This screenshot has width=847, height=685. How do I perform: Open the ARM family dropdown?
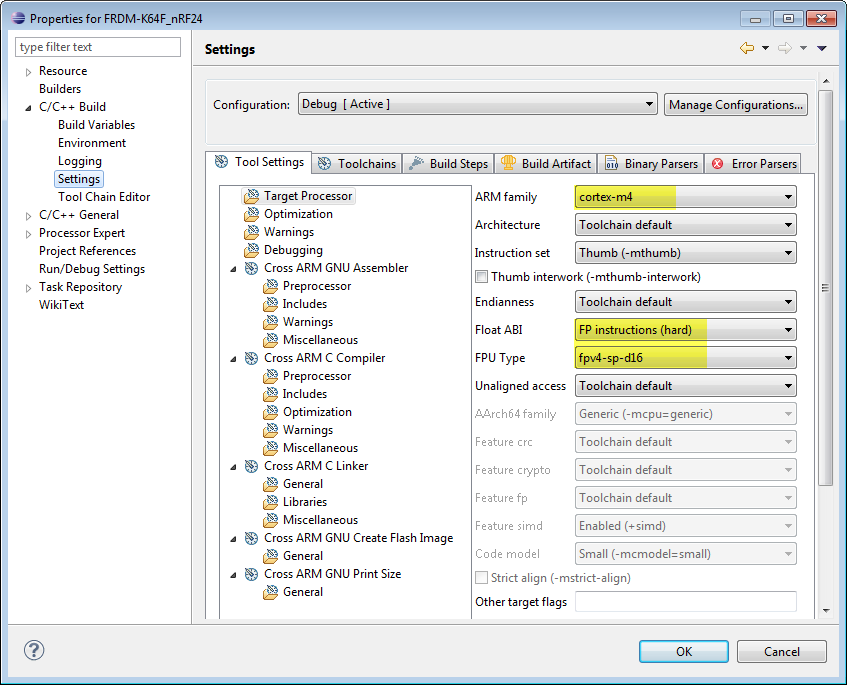pos(686,197)
